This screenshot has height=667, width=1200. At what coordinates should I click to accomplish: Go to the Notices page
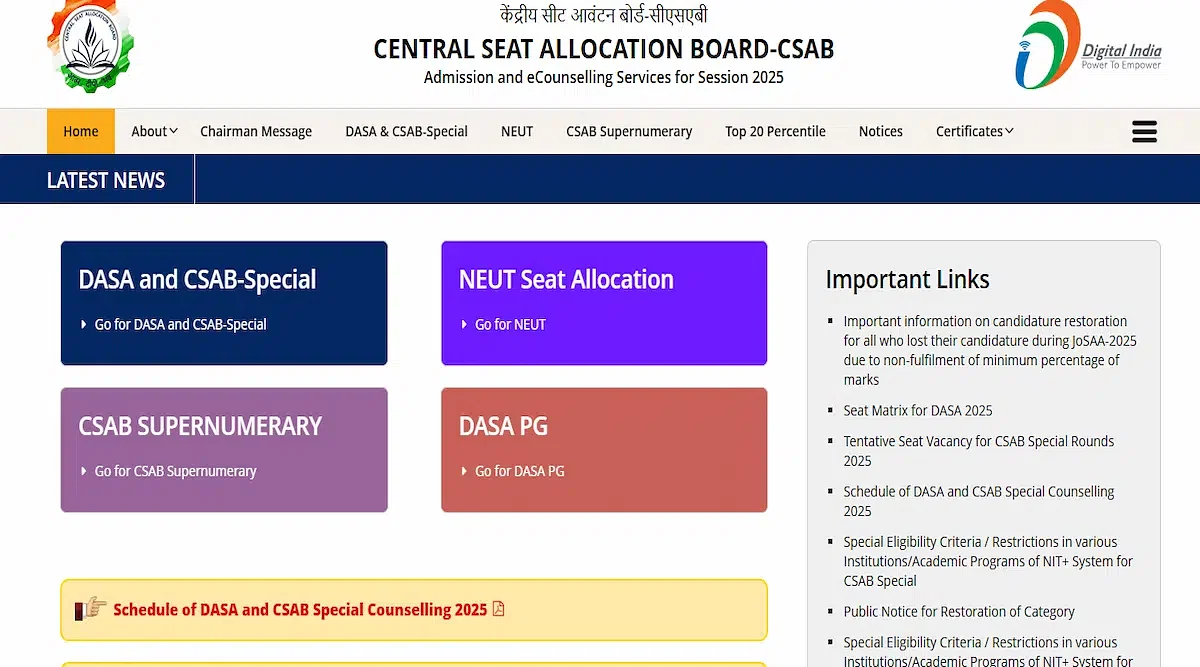click(x=880, y=131)
